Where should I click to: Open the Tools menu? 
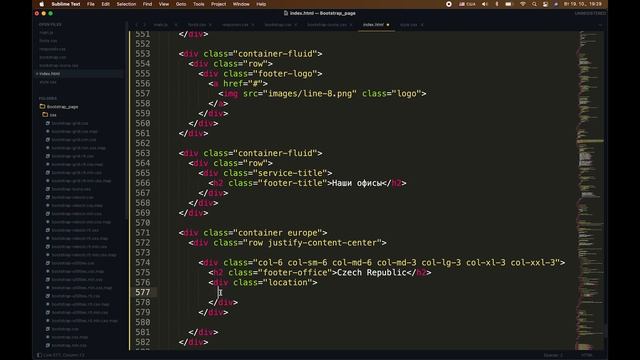199,4
